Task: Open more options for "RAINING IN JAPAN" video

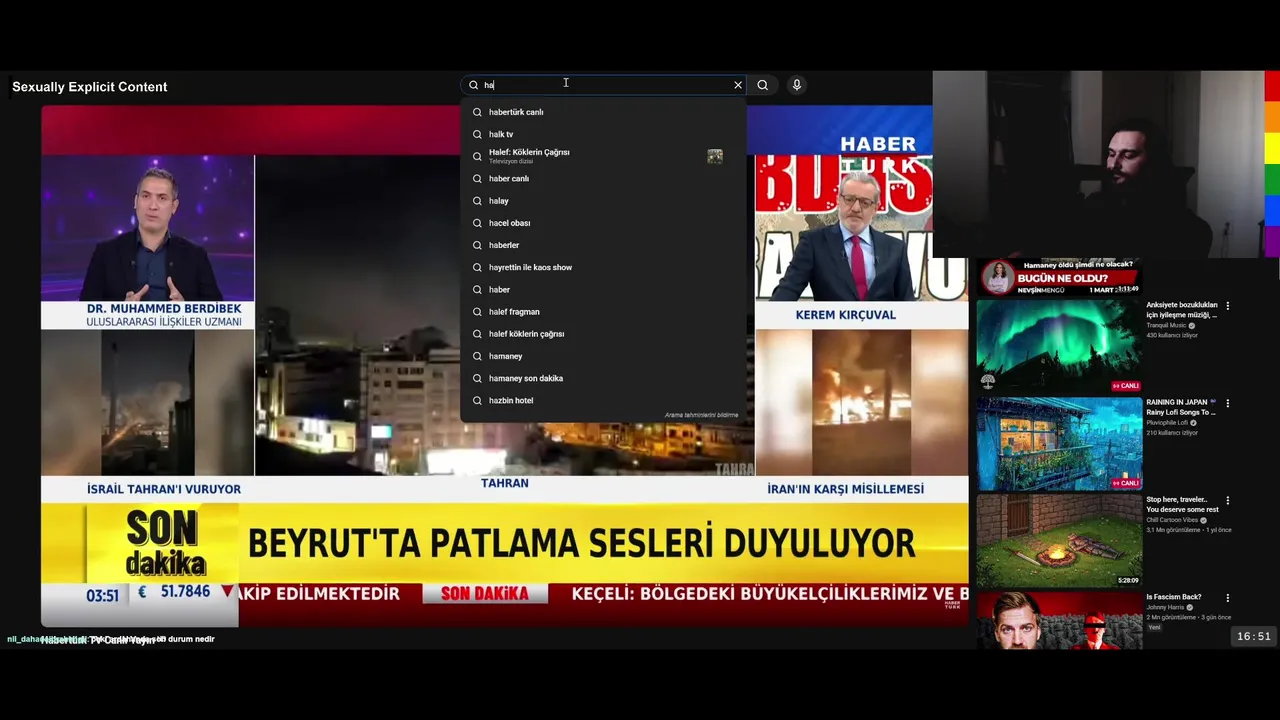Action: point(1228,403)
